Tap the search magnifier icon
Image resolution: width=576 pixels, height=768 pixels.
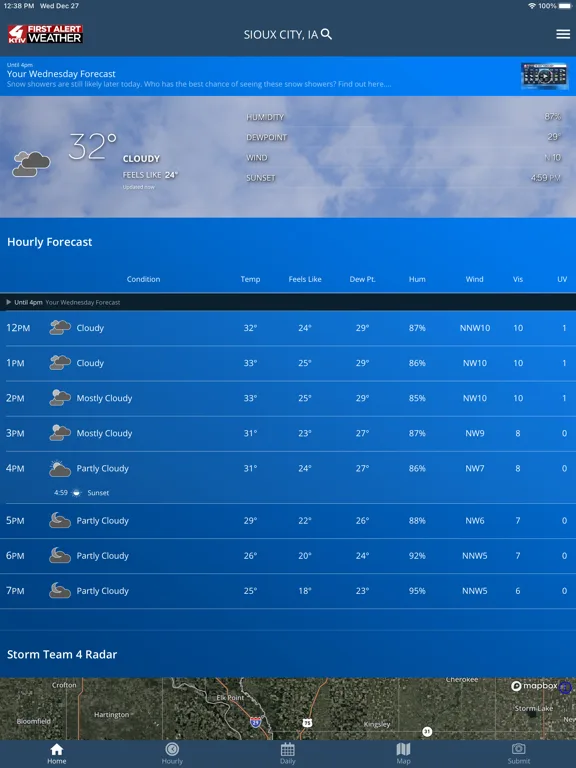pos(326,34)
